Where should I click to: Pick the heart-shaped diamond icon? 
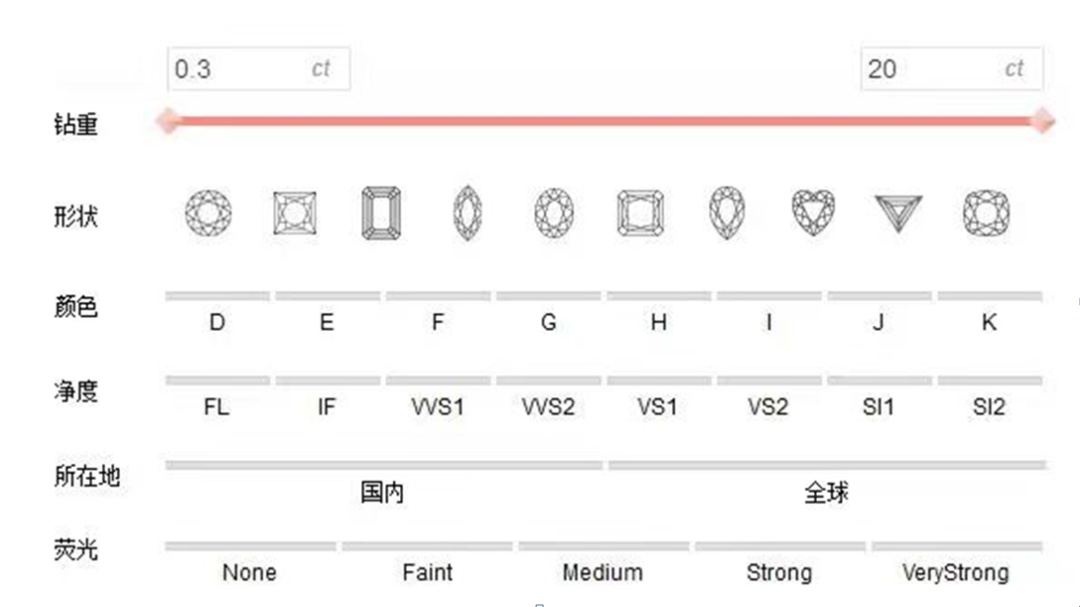coord(813,212)
